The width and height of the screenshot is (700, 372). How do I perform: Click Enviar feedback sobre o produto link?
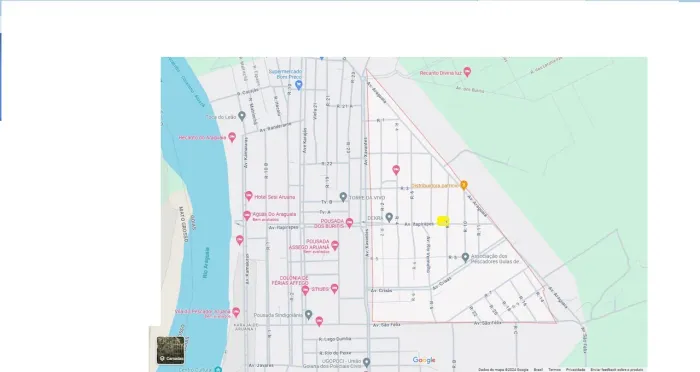(617, 370)
